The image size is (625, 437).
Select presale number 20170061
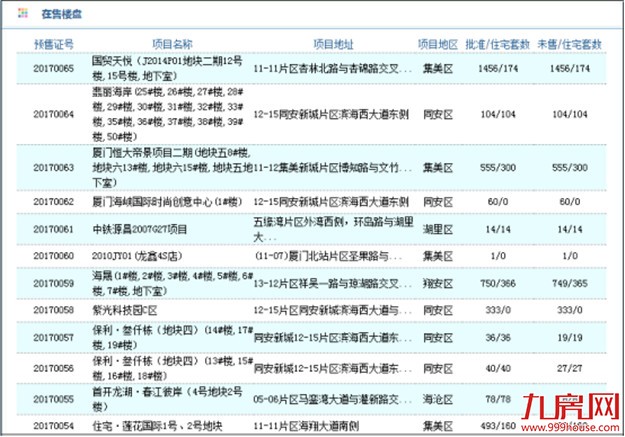(53, 229)
